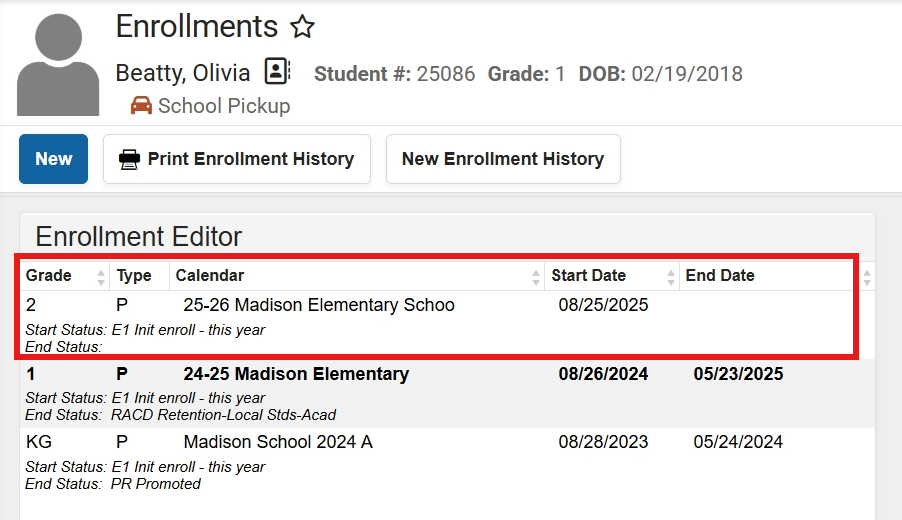The image size is (902, 520).
Task: Click the School Pickup label
Action: (x=224, y=106)
